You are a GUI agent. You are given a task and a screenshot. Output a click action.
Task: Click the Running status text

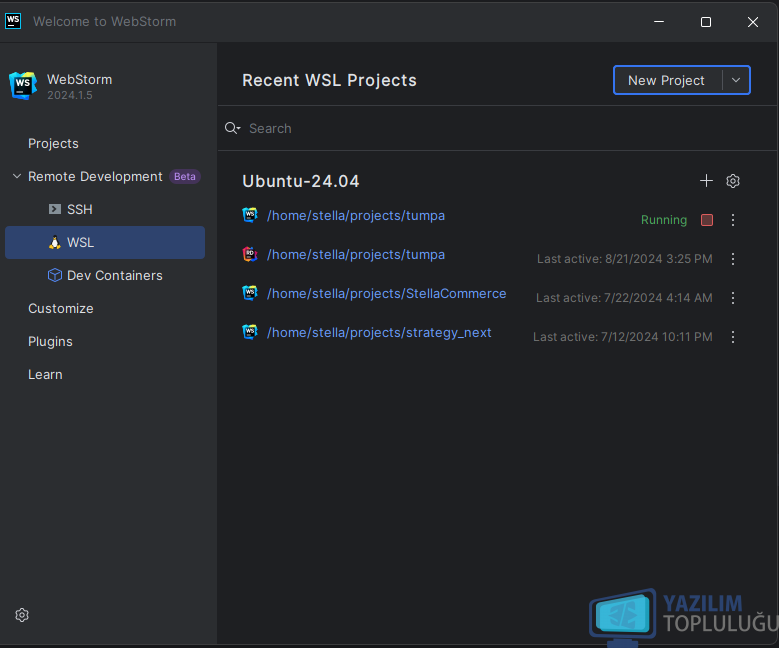pyautogui.click(x=664, y=220)
